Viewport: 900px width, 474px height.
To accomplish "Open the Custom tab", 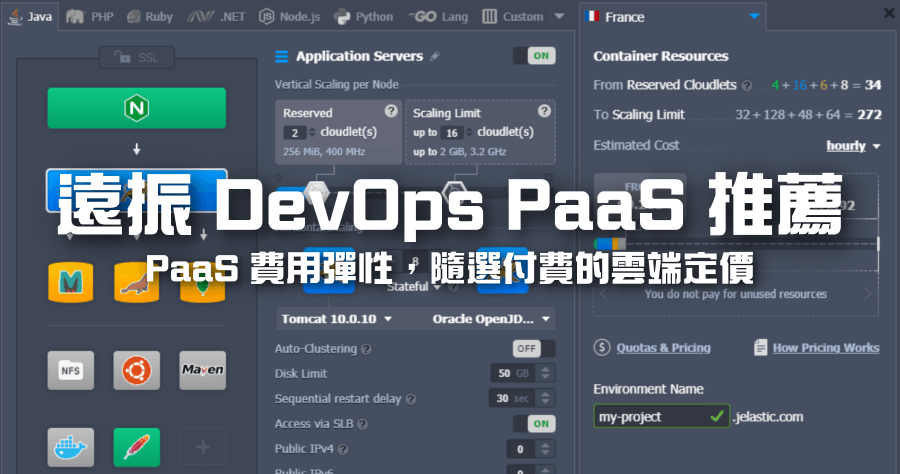I will click(x=513, y=17).
